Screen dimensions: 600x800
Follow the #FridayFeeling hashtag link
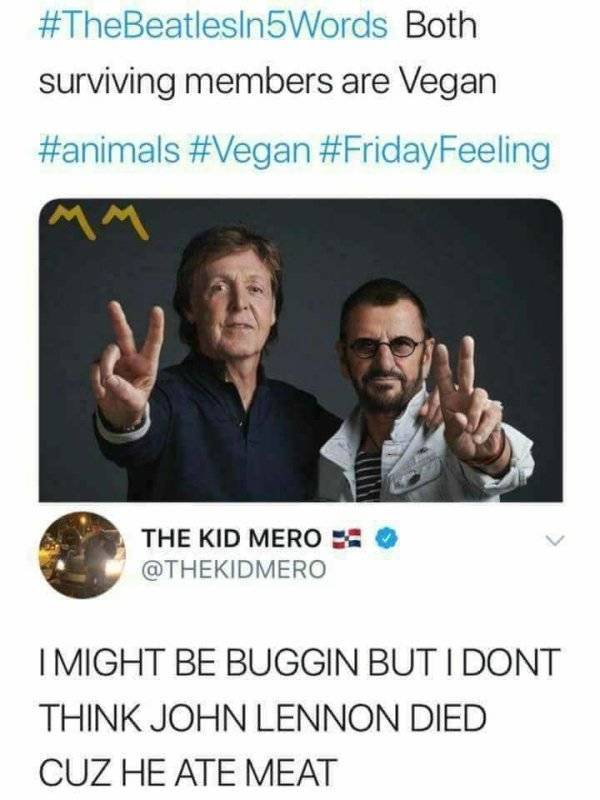pos(435,151)
